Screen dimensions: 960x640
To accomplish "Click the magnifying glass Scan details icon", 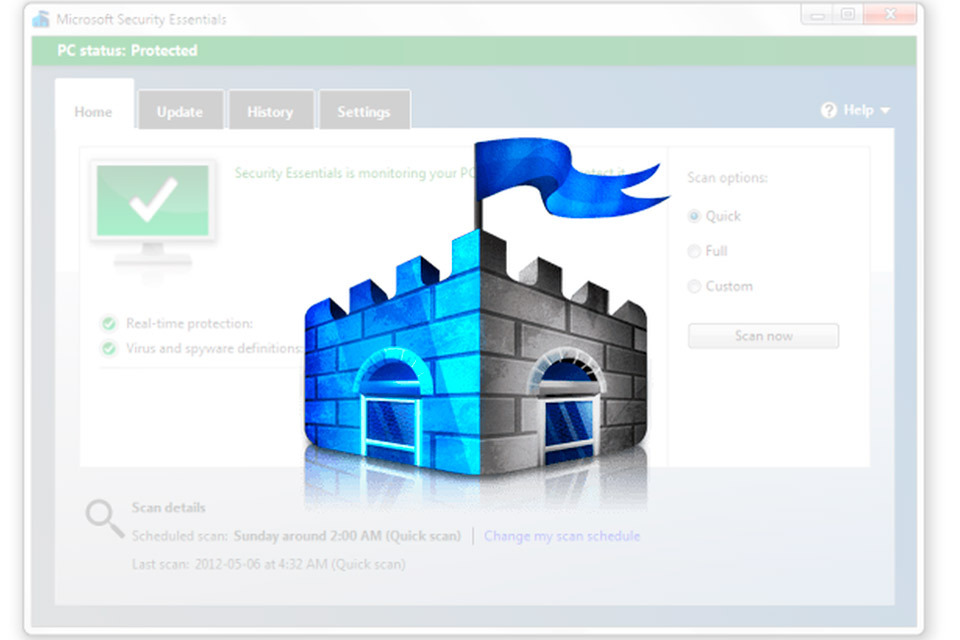I will coord(105,518).
